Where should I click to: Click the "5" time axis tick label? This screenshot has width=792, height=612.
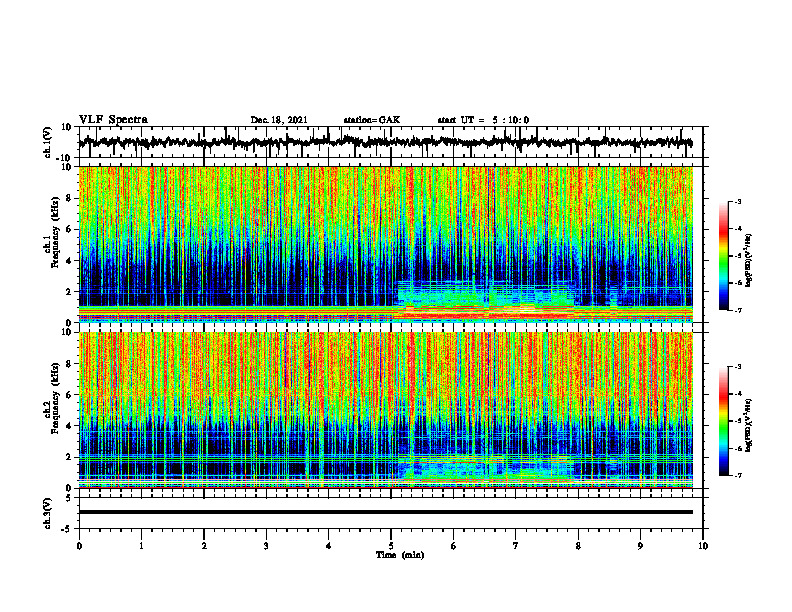coord(391,546)
